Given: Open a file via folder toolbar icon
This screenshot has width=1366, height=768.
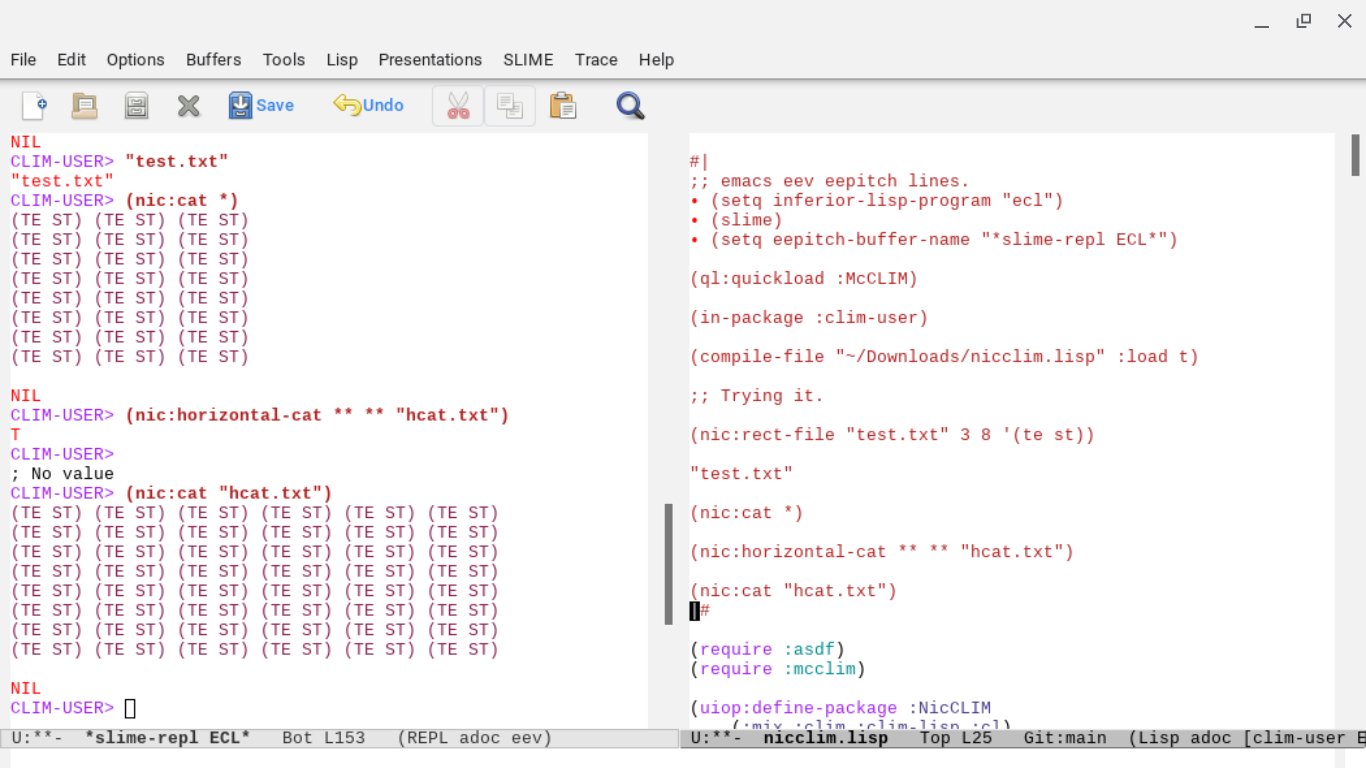Looking at the screenshot, I should click(x=84, y=105).
